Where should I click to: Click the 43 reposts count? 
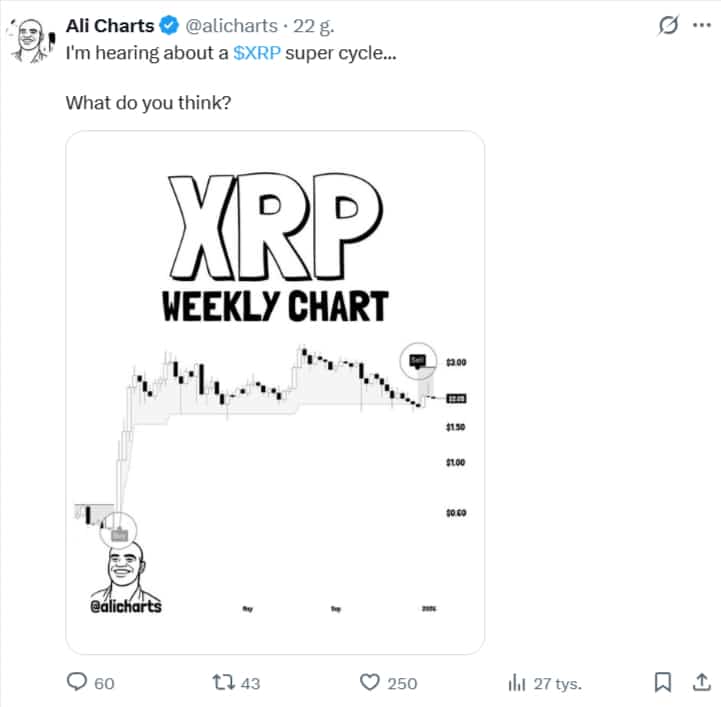(250, 683)
